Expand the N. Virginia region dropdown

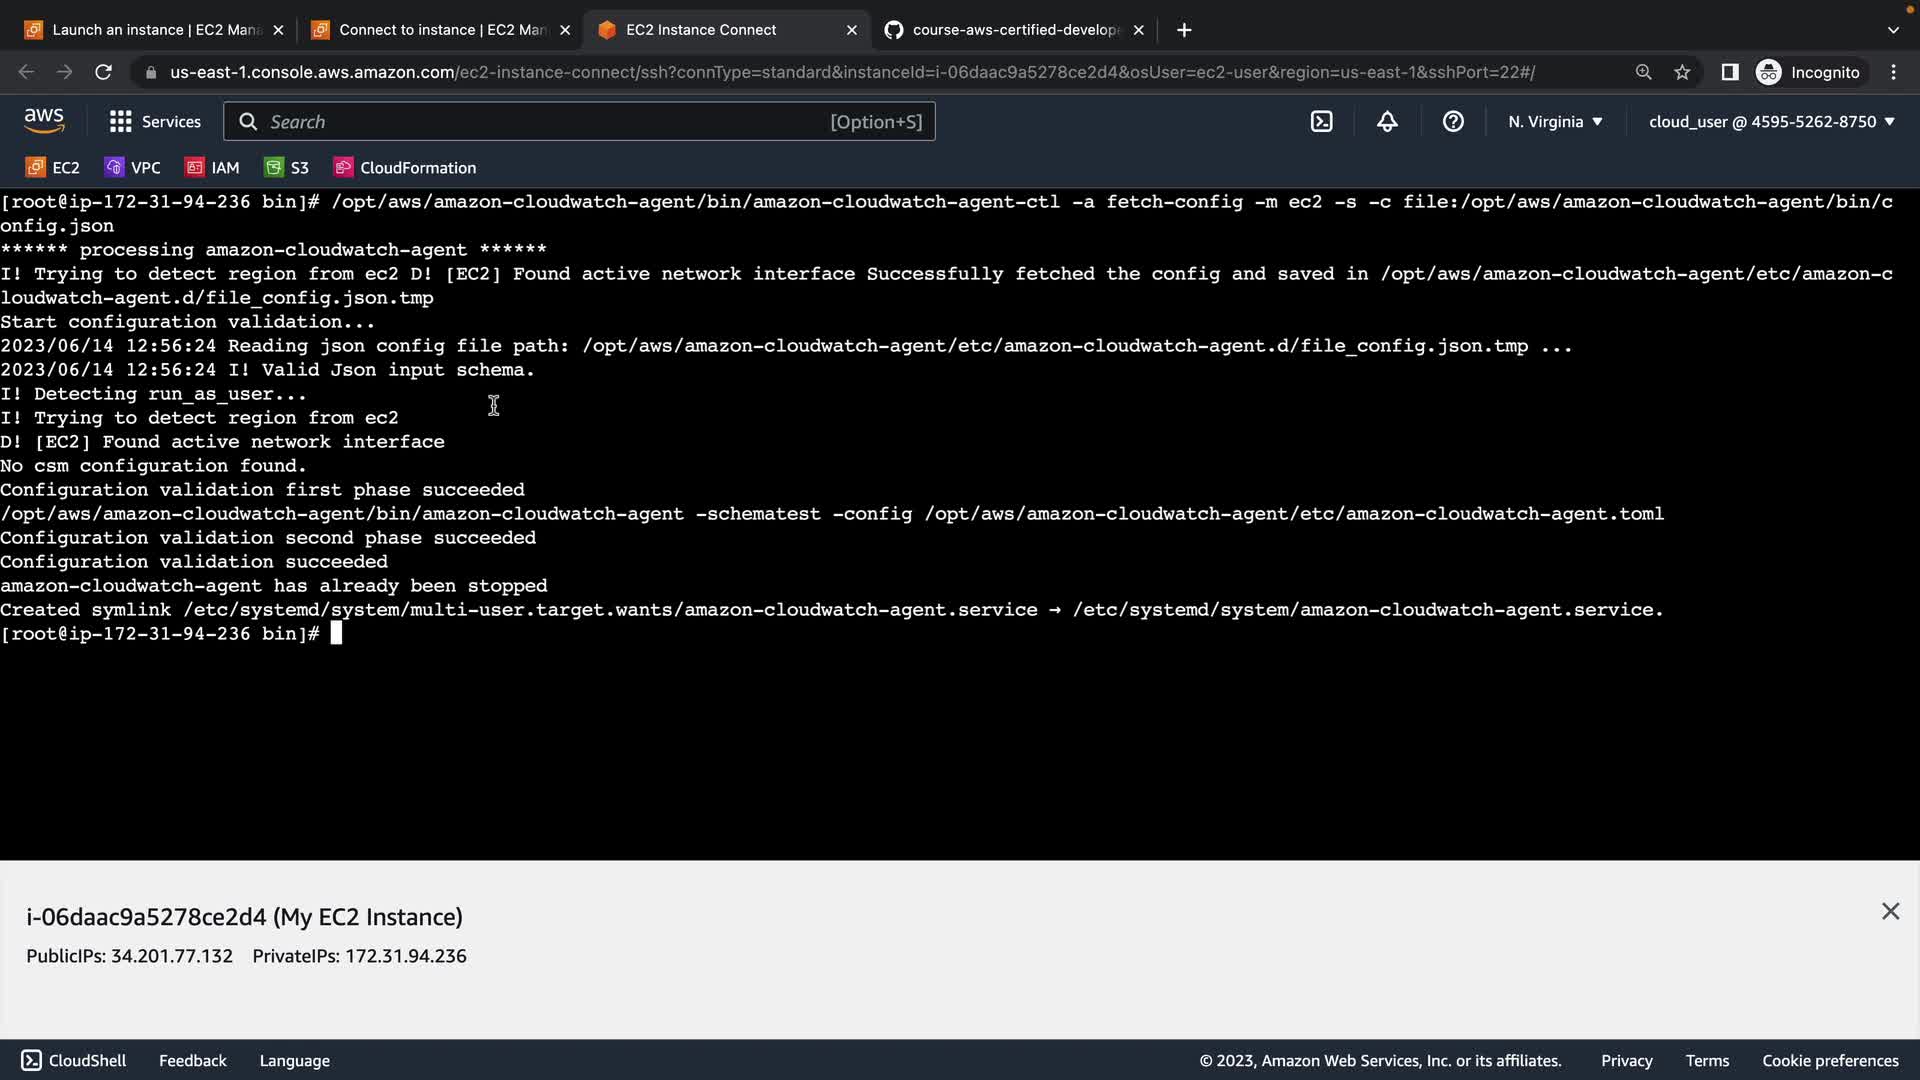[1555, 122]
